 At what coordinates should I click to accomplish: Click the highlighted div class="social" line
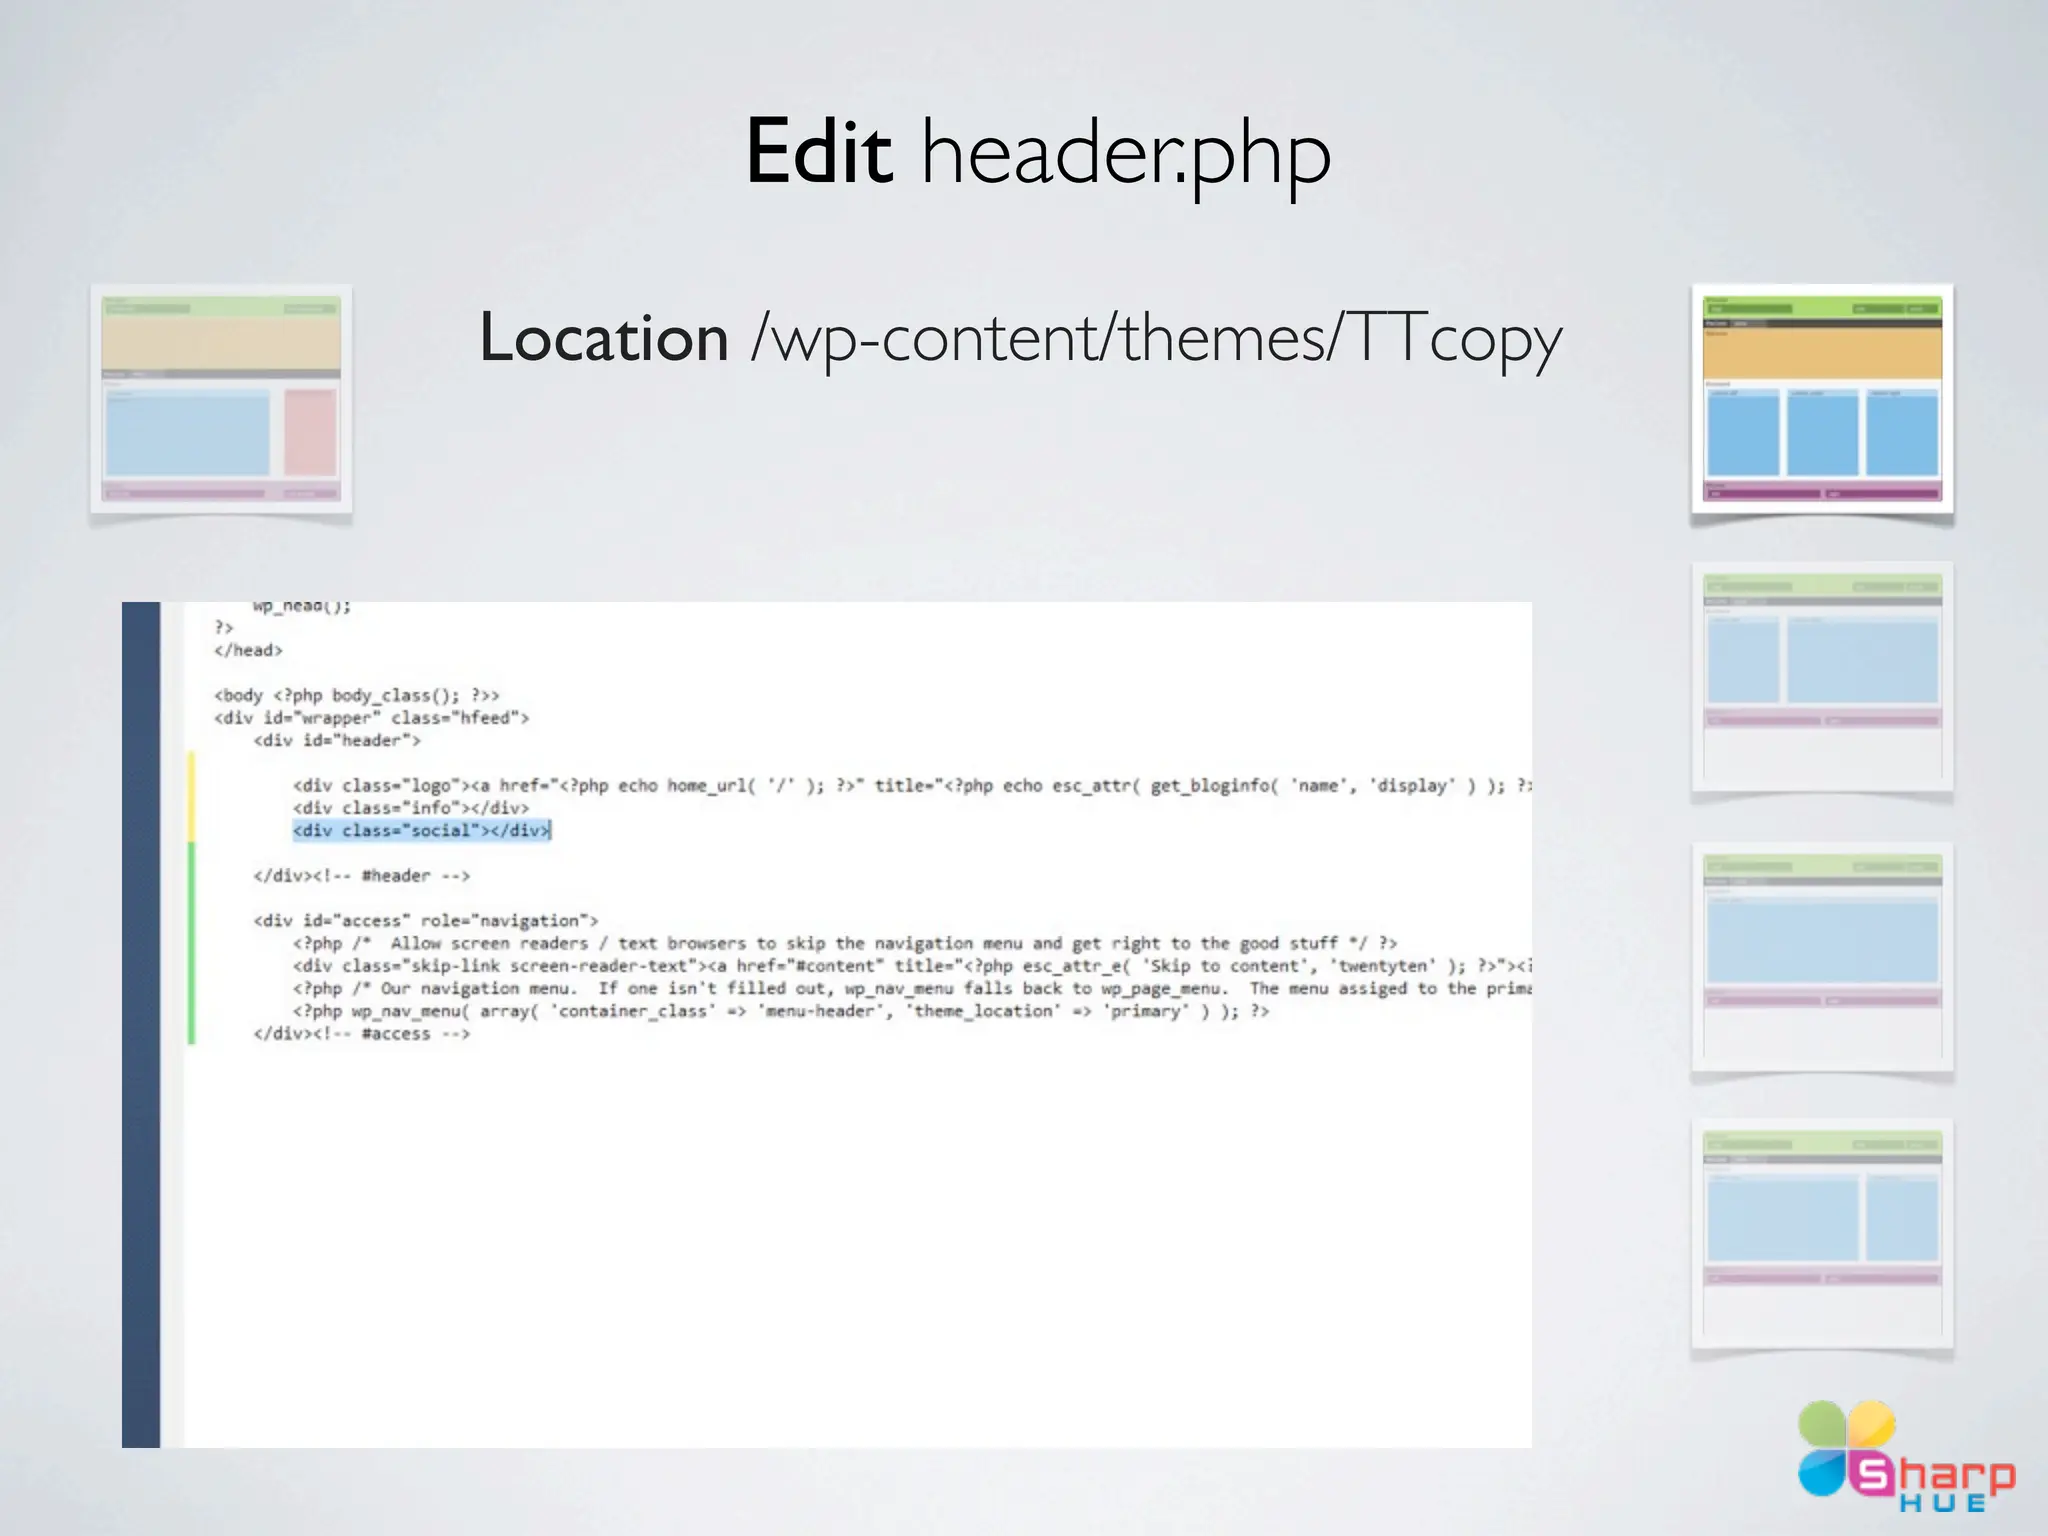(x=422, y=830)
